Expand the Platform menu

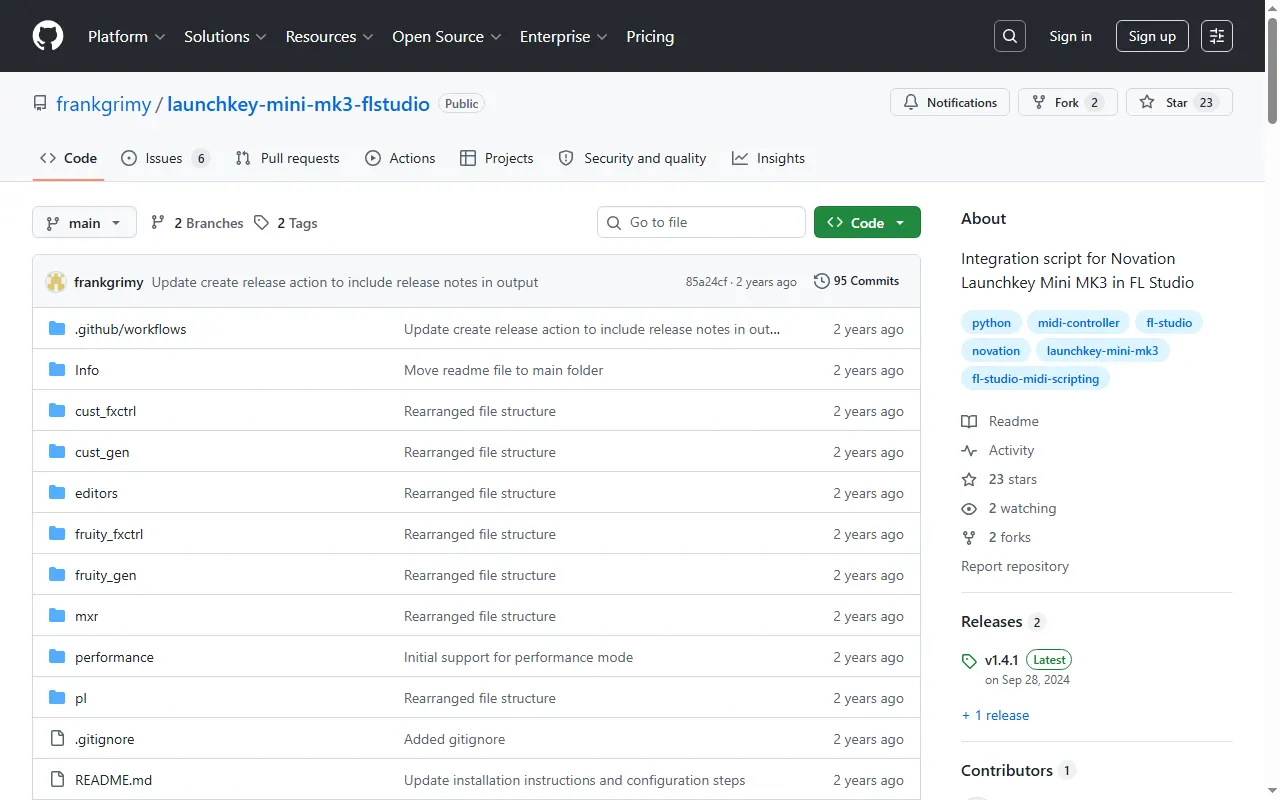(127, 36)
